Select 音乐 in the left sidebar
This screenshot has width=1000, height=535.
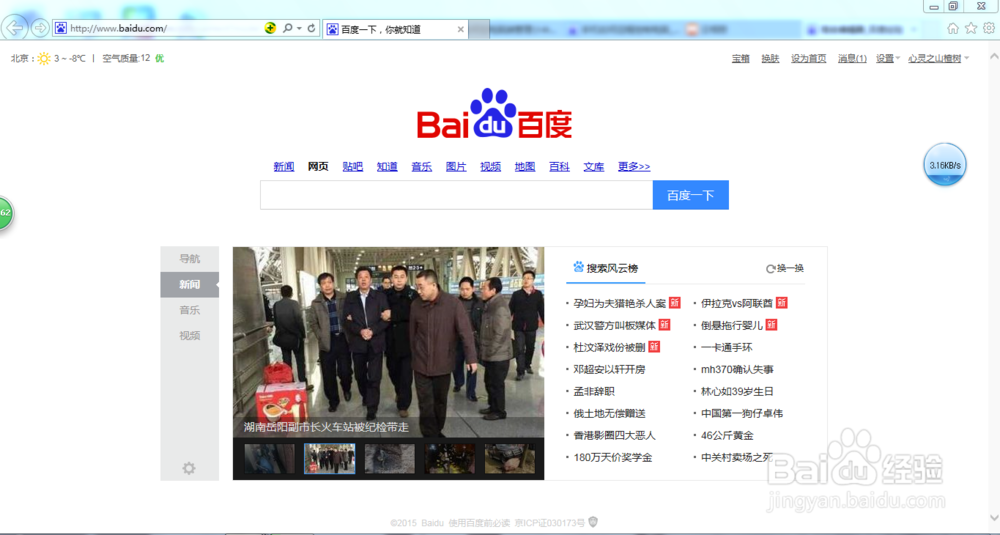point(189,310)
